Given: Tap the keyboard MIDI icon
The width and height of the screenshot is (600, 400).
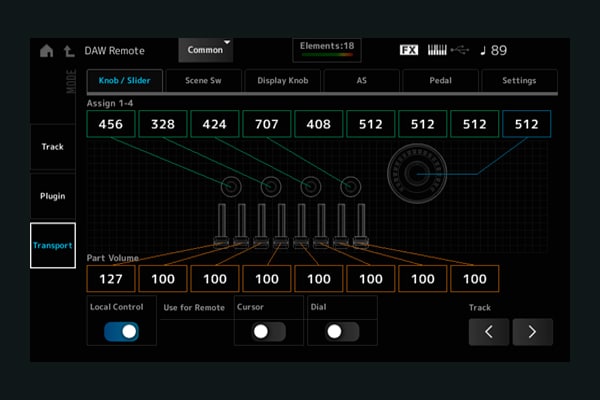Looking at the screenshot, I should [437, 50].
